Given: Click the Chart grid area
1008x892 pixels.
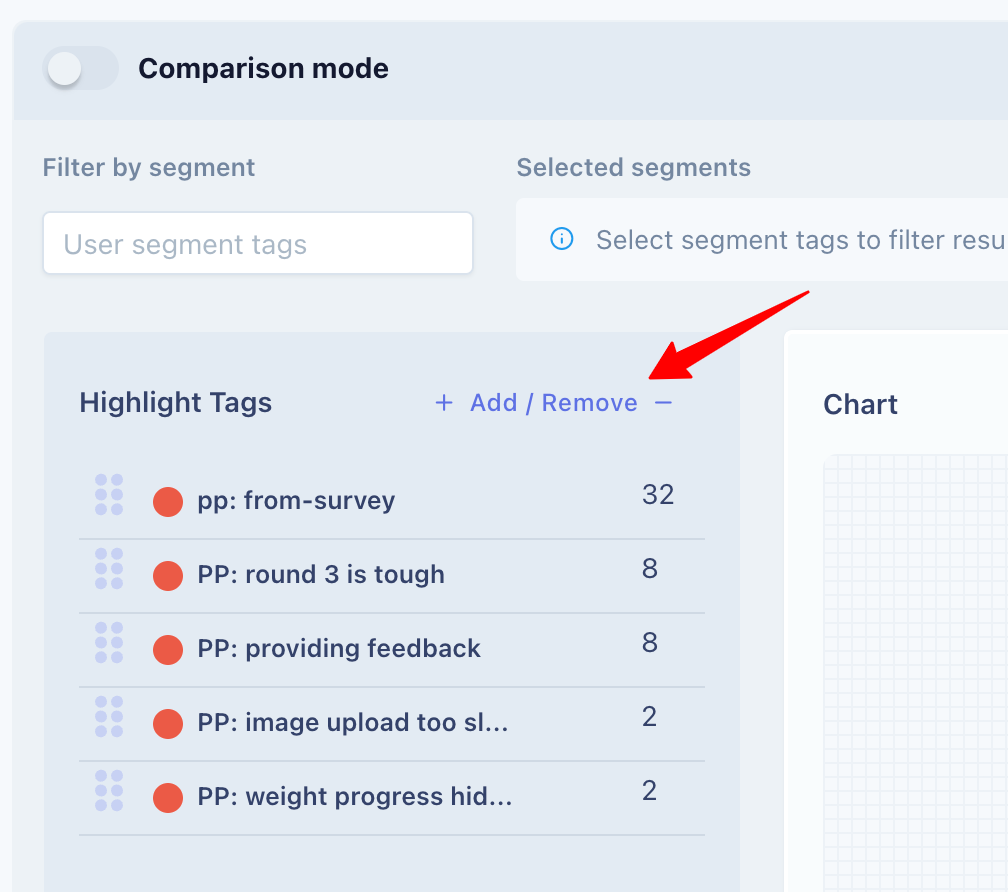Looking at the screenshot, I should click(x=915, y=673).
